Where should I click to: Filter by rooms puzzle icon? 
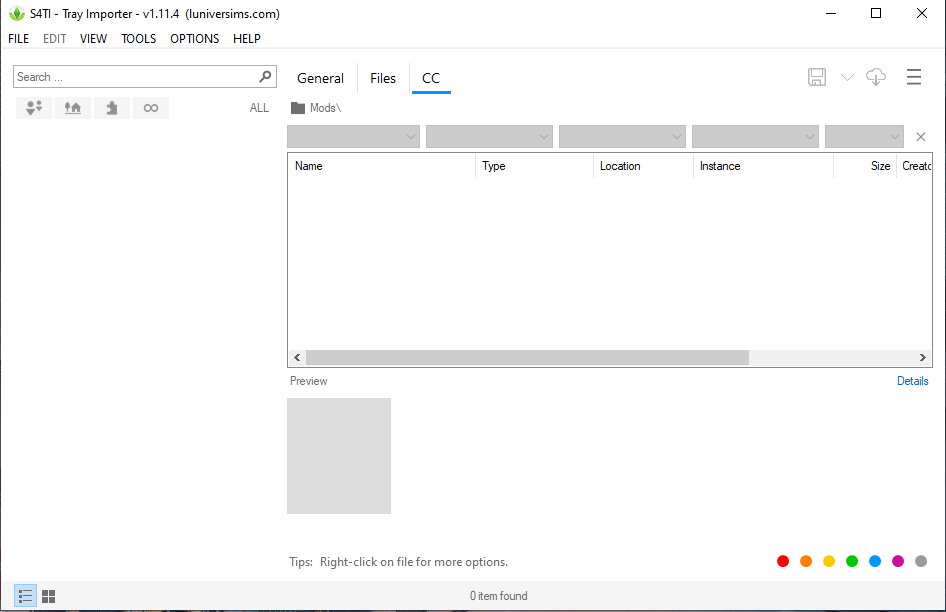[112, 108]
